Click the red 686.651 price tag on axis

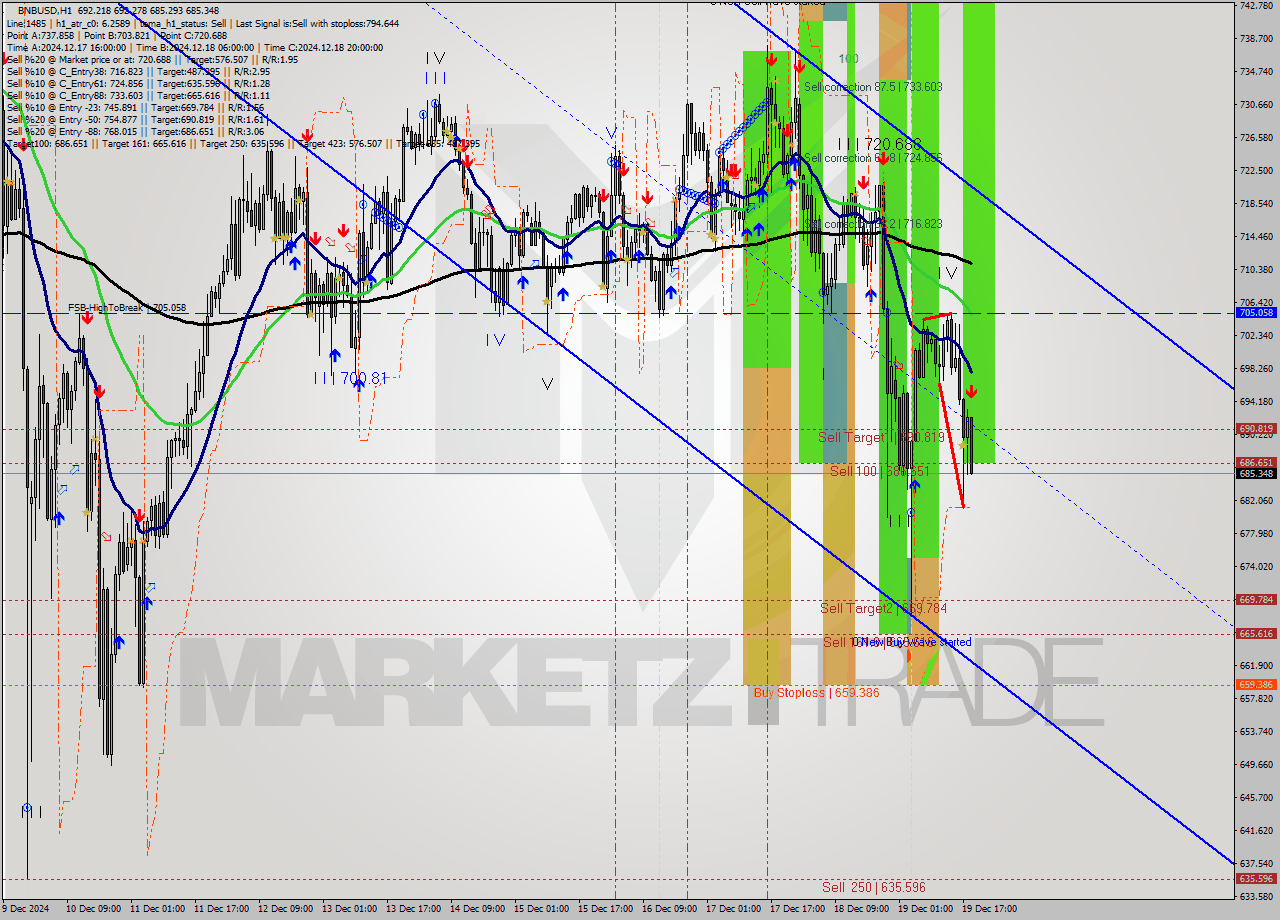click(x=1256, y=463)
